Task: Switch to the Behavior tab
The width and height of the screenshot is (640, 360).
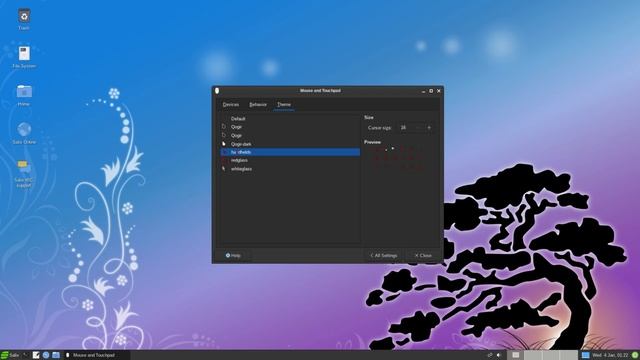Action: coord(258,104)
